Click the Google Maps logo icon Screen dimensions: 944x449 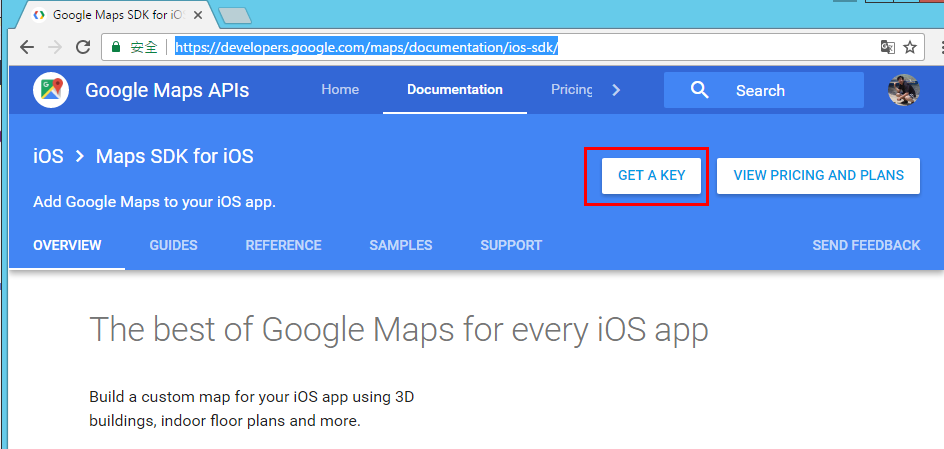51,90
